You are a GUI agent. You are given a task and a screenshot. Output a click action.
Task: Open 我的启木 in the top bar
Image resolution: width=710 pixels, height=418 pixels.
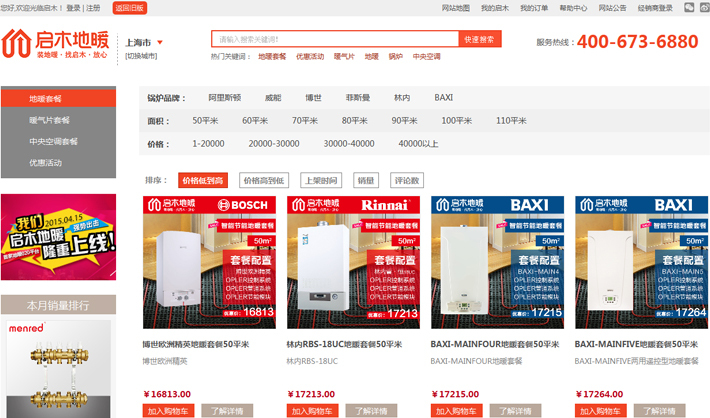(494, 8)
